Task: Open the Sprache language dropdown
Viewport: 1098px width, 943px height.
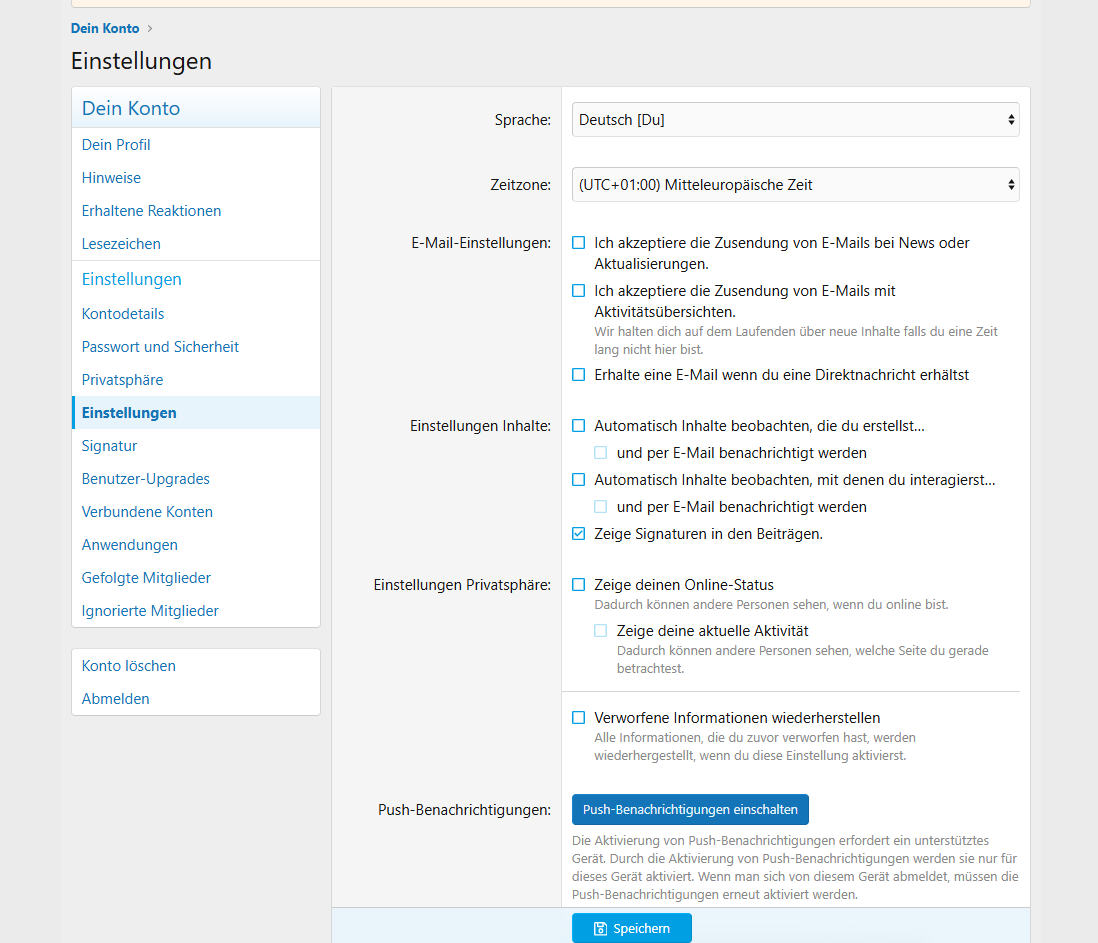Action: [x=795, y=120]
